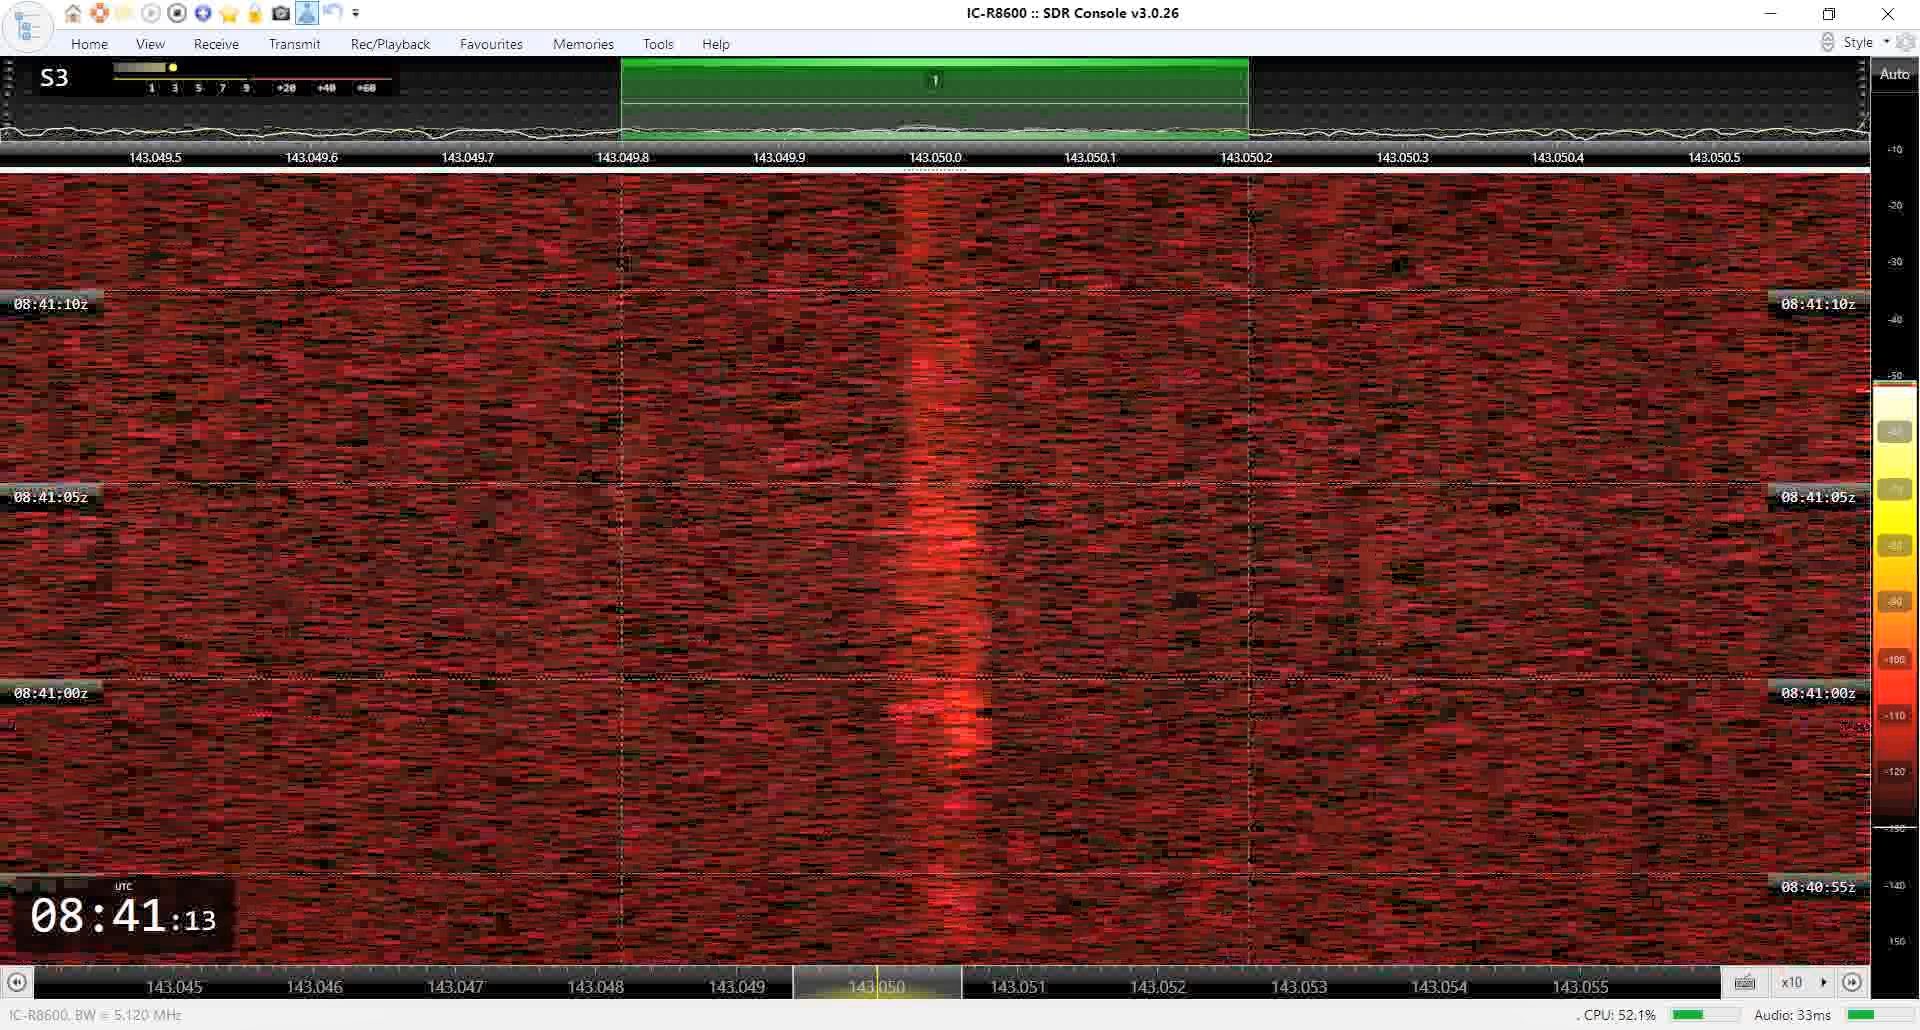Click the Stop button in quick access toolbar
Viewport: 1920px width, 1030px height.
coord(177,13)
